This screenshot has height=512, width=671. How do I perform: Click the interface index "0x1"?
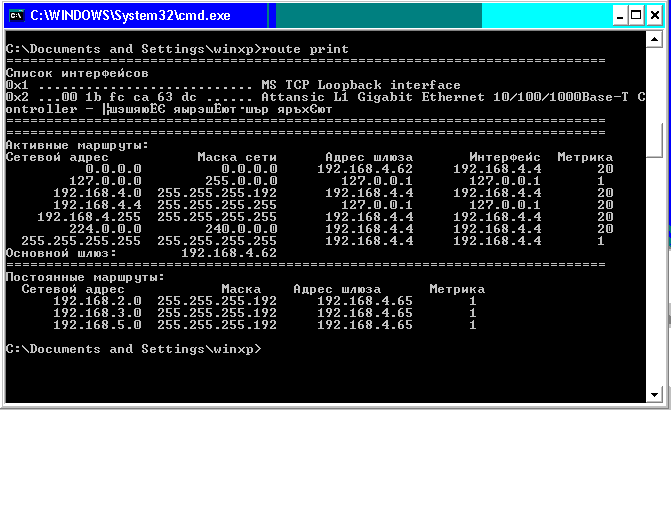pyautogui.click(x=17, y=85)
